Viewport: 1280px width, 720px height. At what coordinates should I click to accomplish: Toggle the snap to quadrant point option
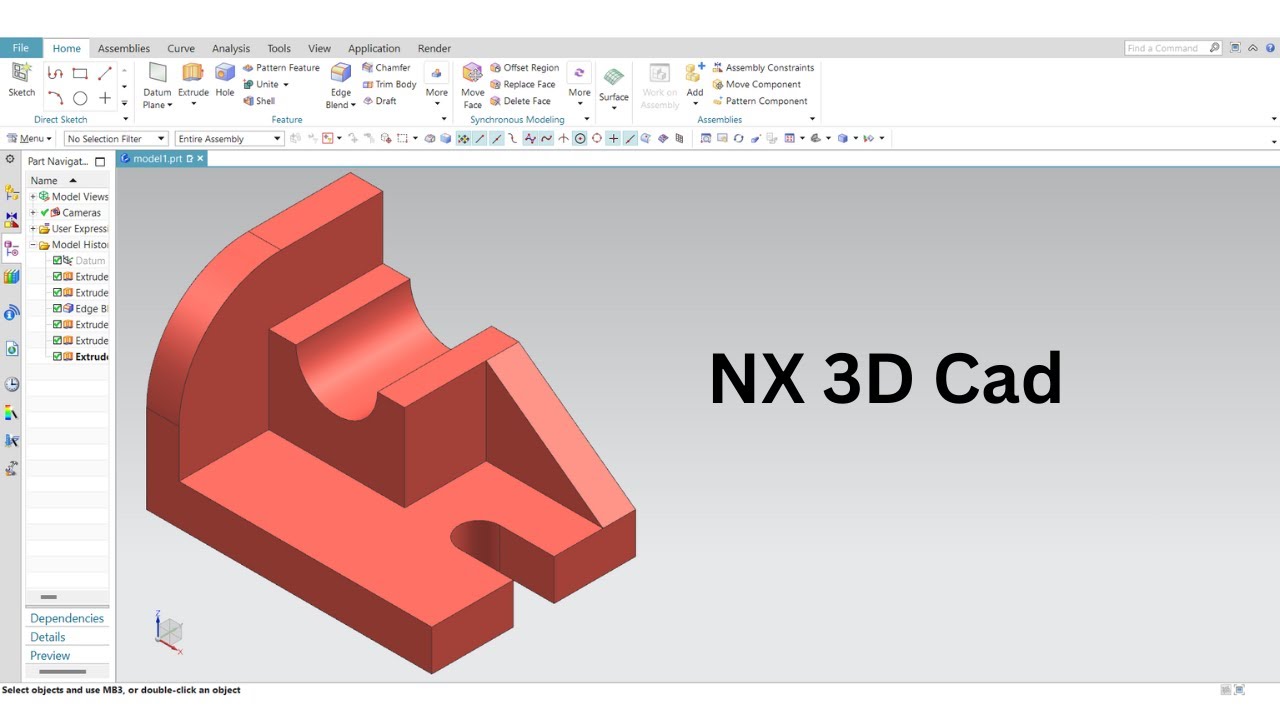click(597, 139)
